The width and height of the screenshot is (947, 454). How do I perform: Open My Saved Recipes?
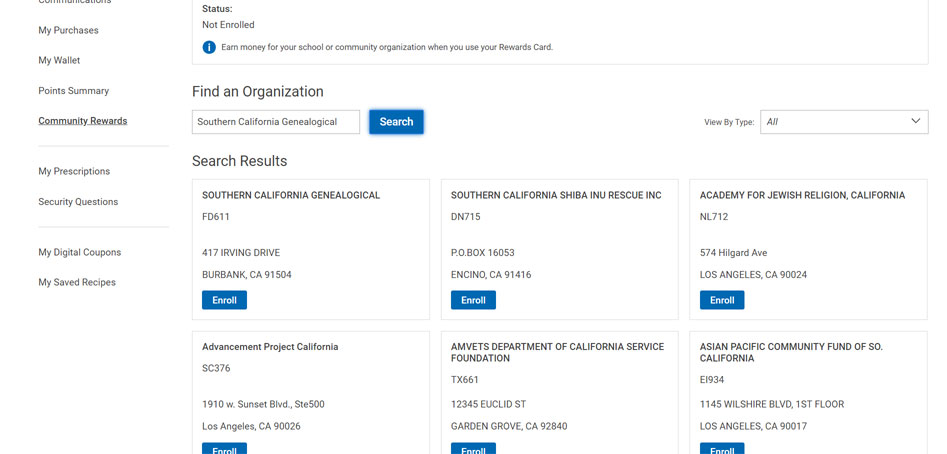pos(77,283)
